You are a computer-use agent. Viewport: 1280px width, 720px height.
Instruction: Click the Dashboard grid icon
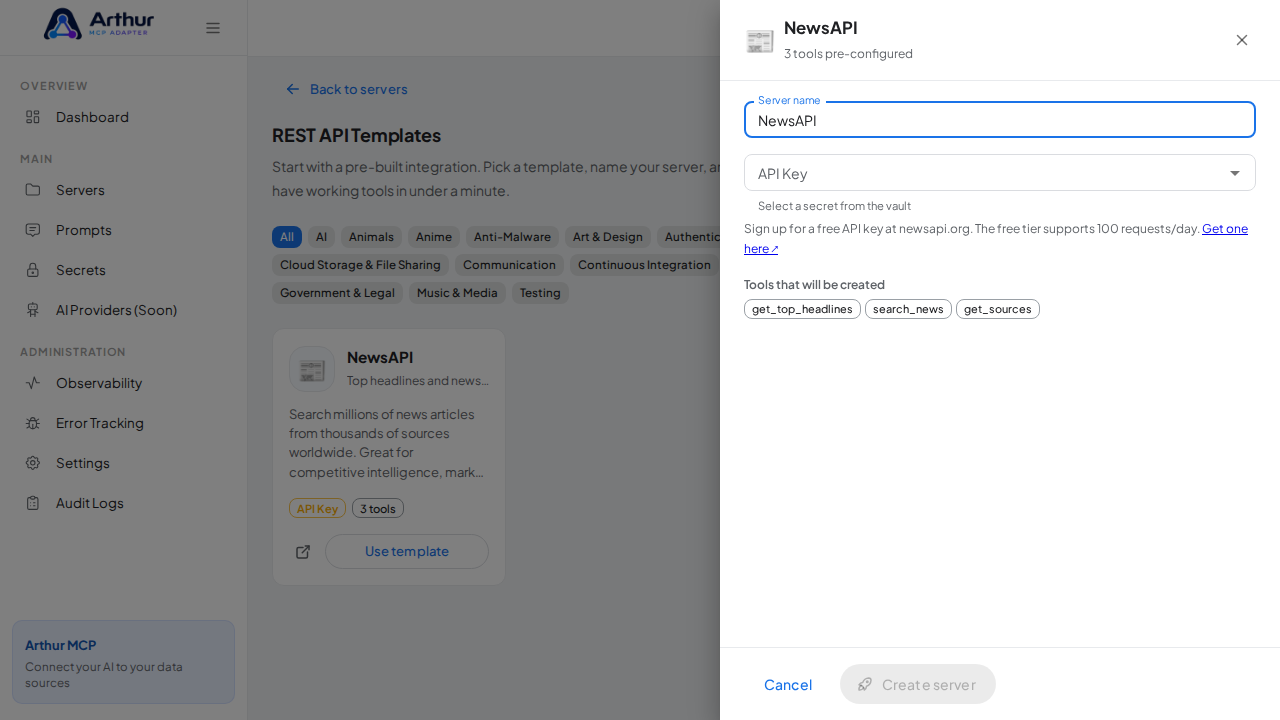coord(33,117)
